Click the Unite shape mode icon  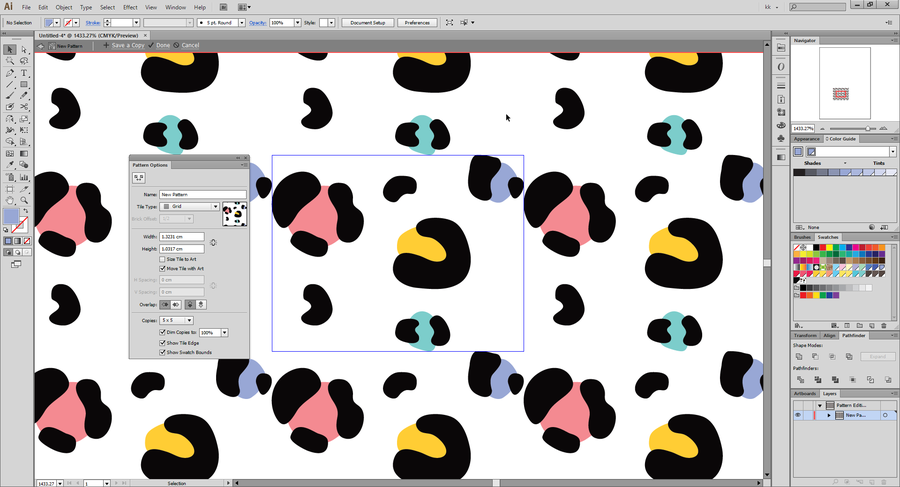[799, 356]
